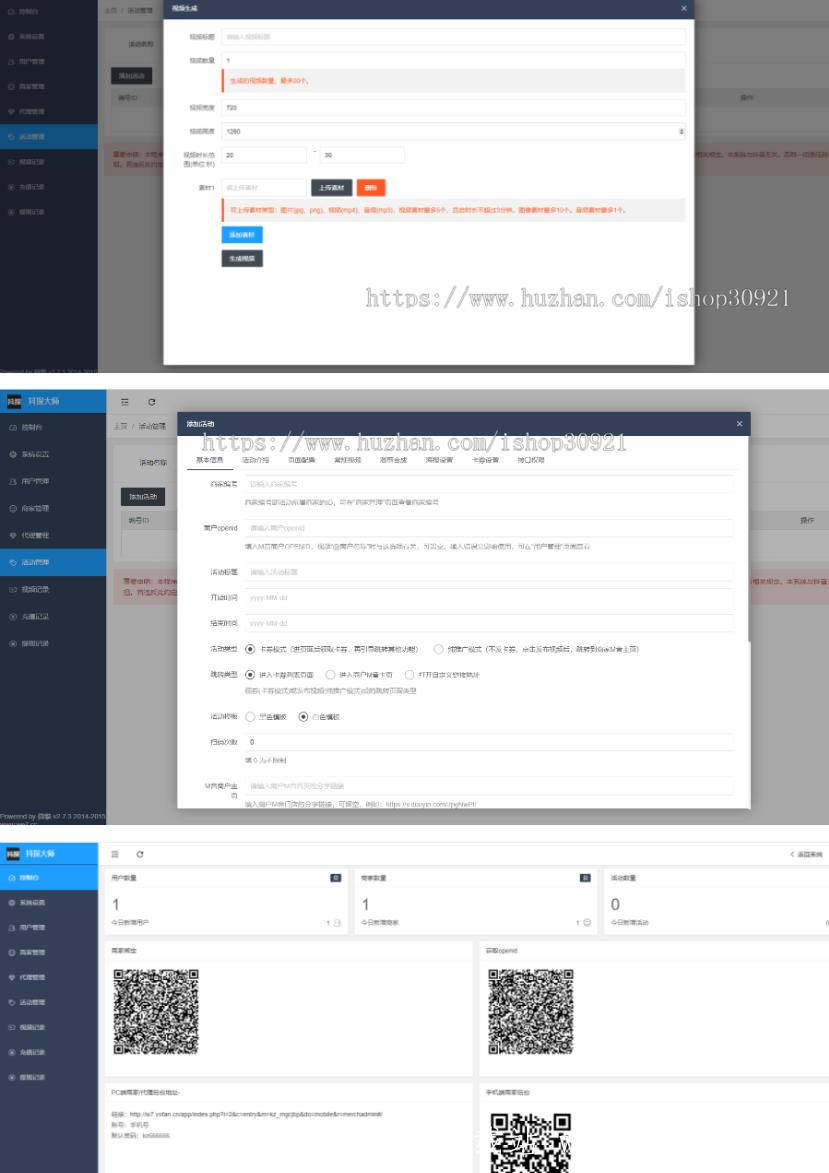This screenshot has width=829, height=1173.
Task: Click the PC backend URL link text
Action: 255,1114
